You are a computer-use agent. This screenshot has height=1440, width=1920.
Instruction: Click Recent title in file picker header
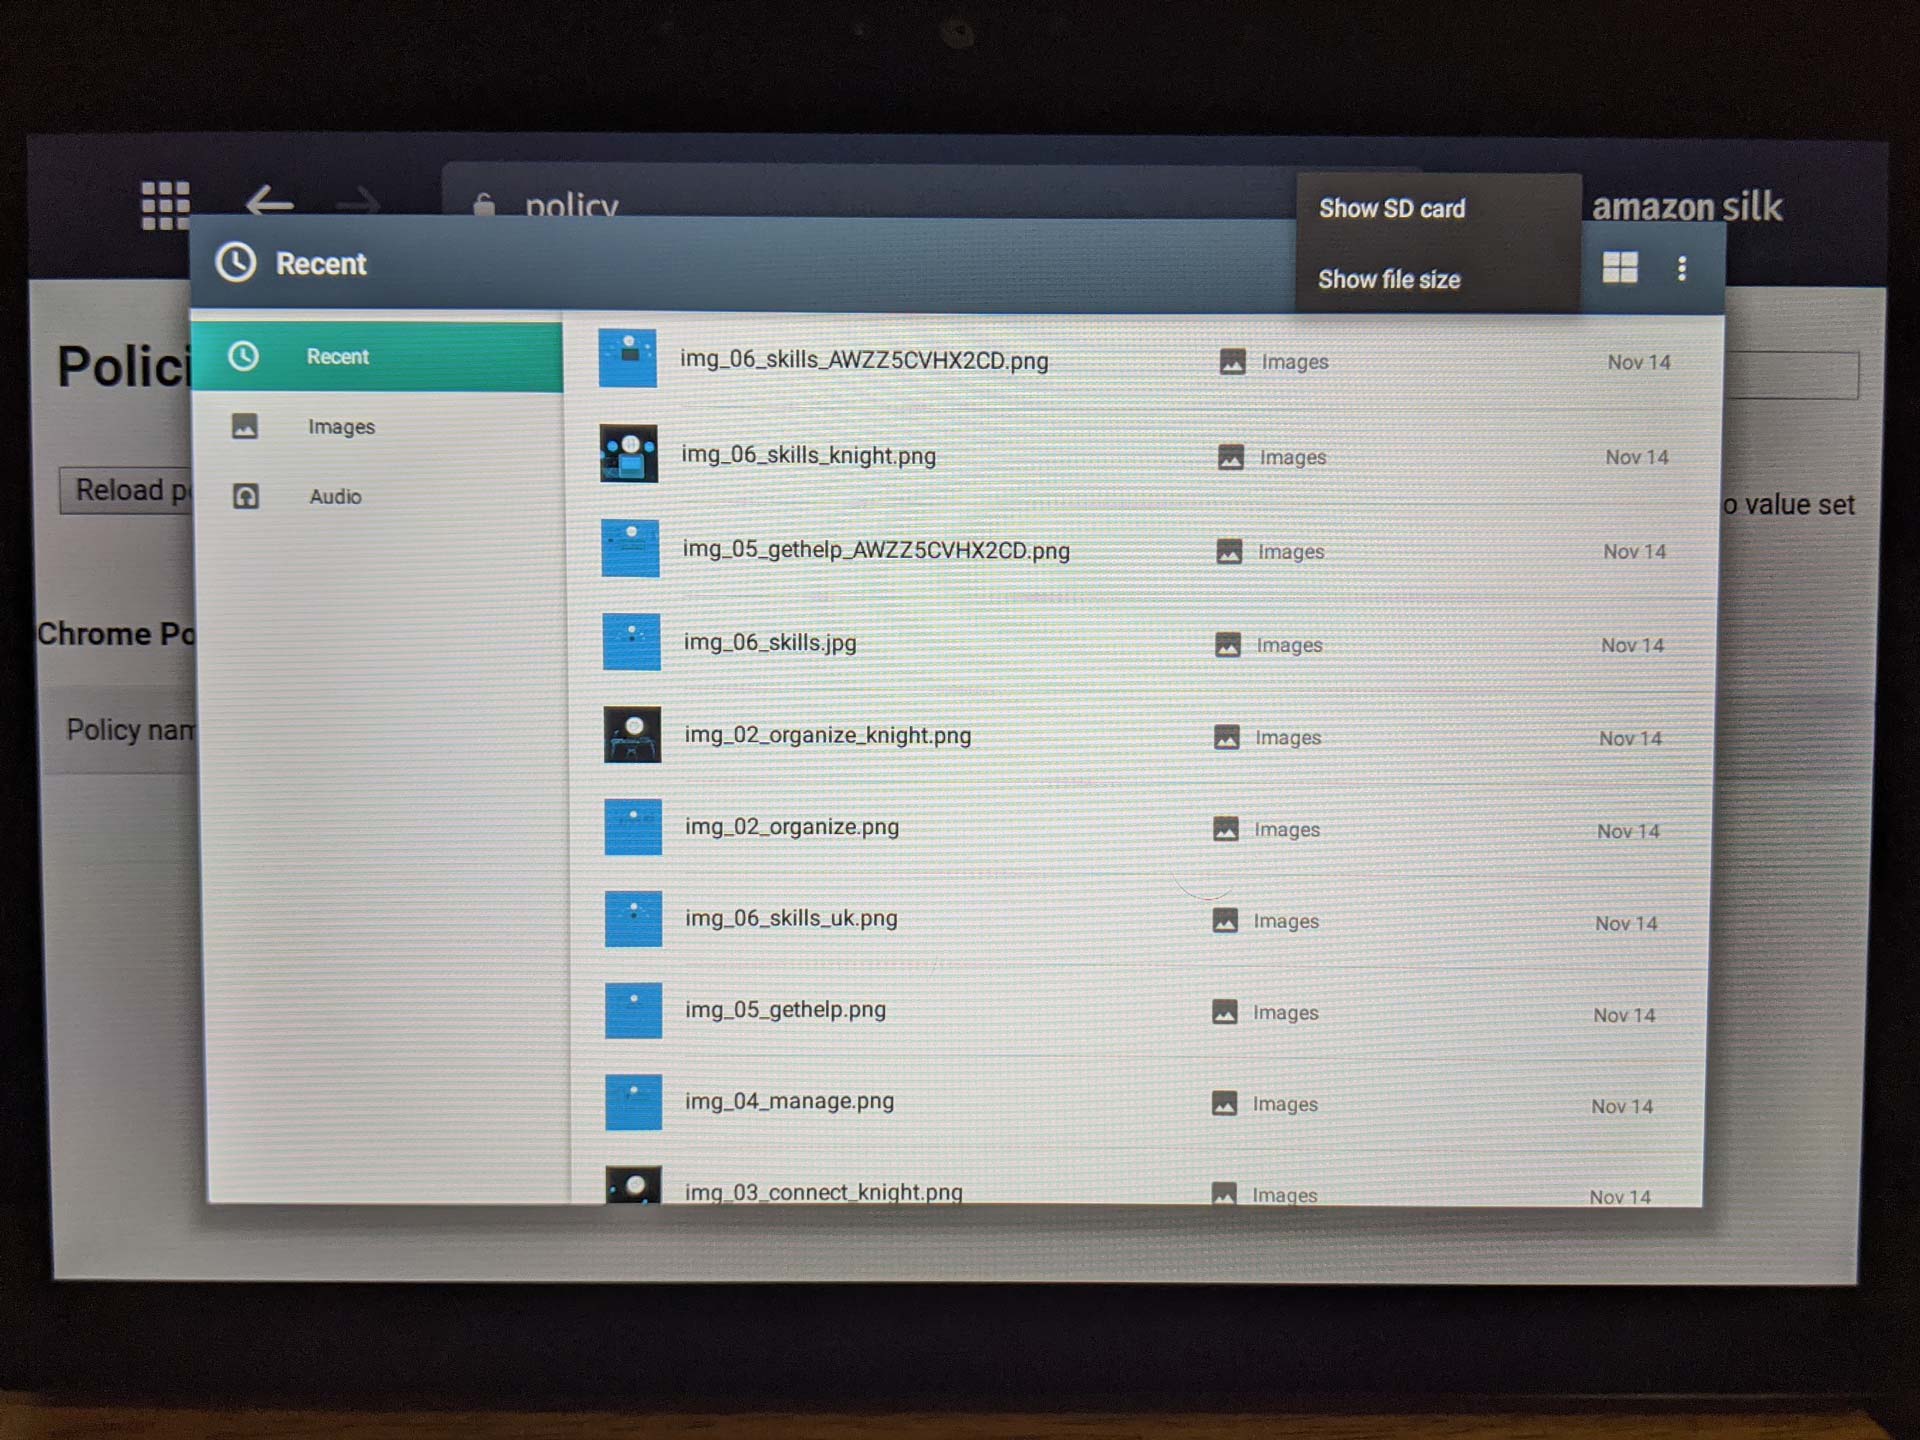point(321,264)
